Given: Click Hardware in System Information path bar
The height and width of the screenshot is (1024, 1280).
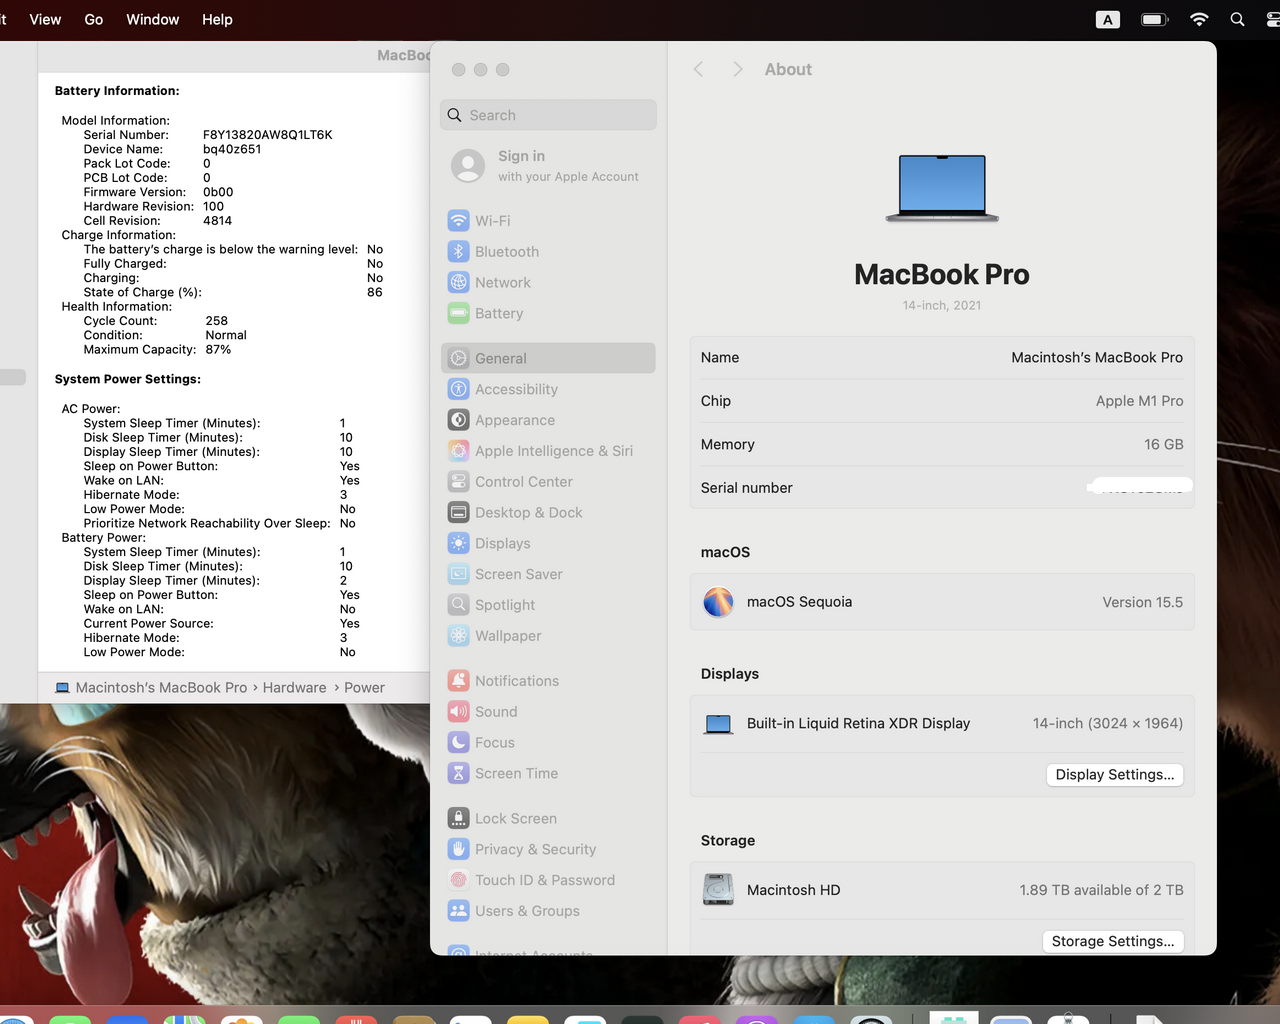Looking at the screenshot, I should coord(295,688).
